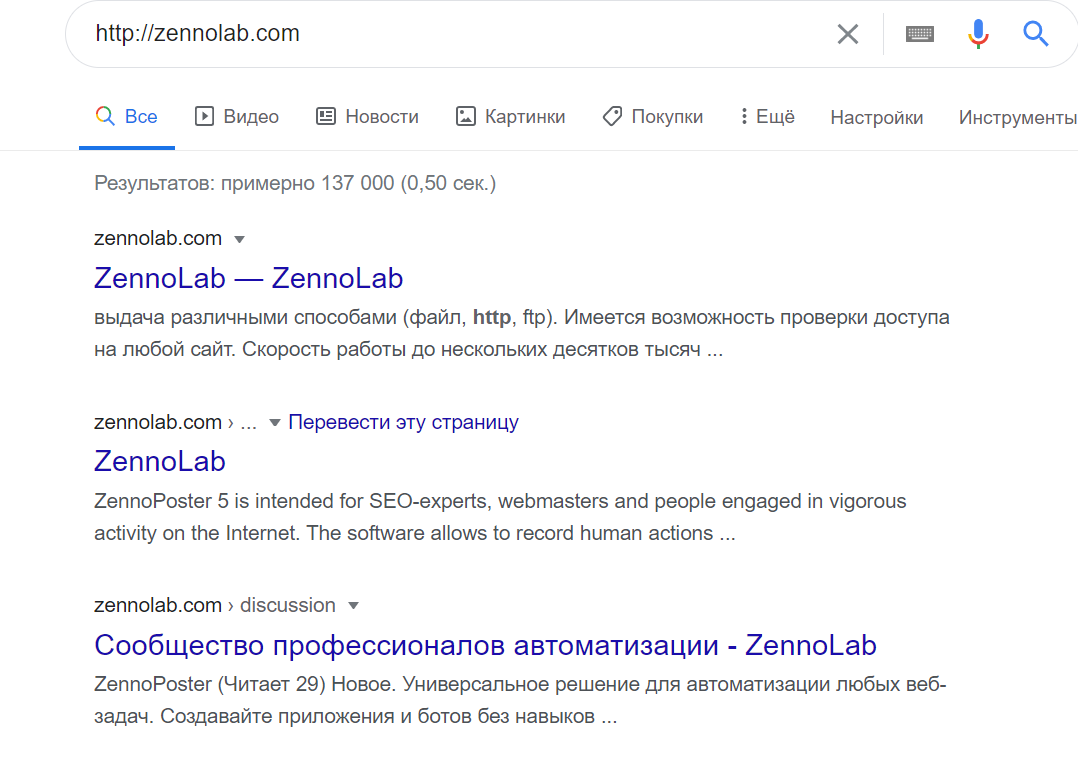Expand dropdown arrow beside discussion breadcrumb
Screen dimensions: 1078x777
[353, 606]
